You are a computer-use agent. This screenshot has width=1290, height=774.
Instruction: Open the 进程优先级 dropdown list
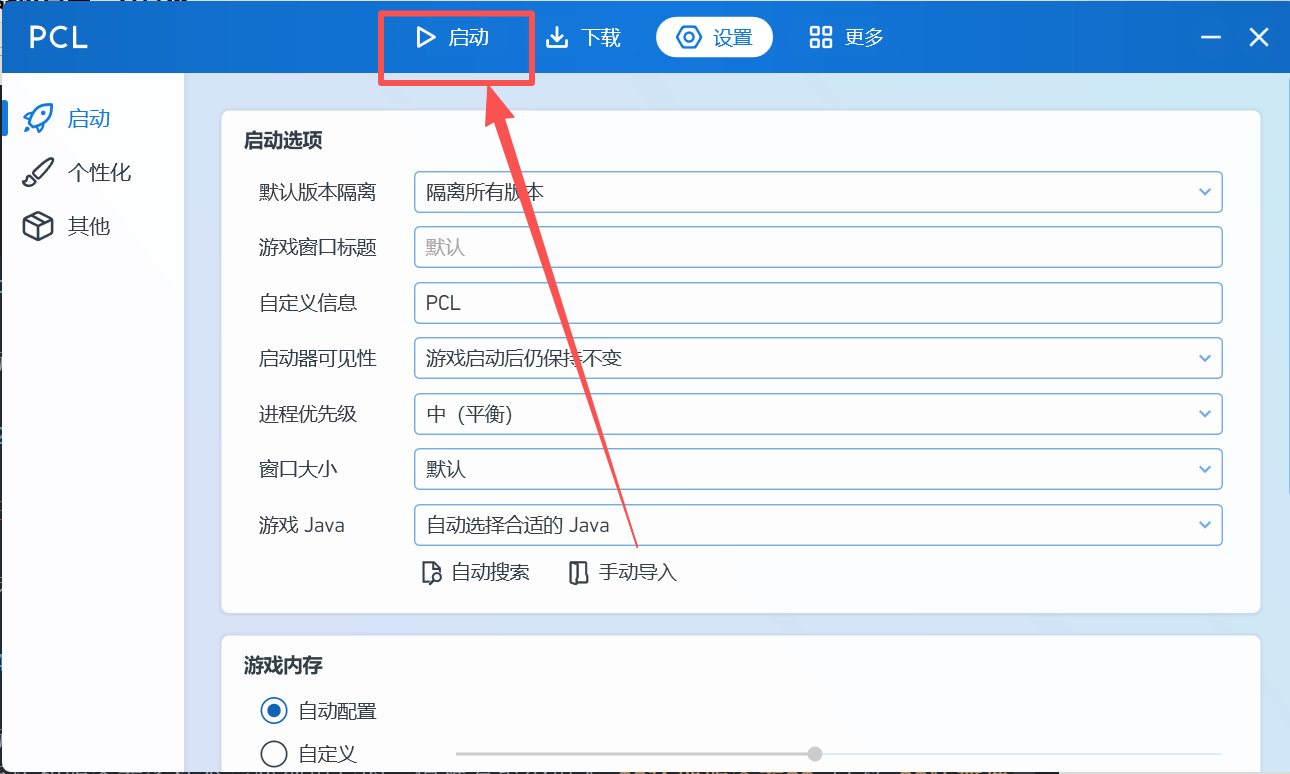click(x=817, y=414)
